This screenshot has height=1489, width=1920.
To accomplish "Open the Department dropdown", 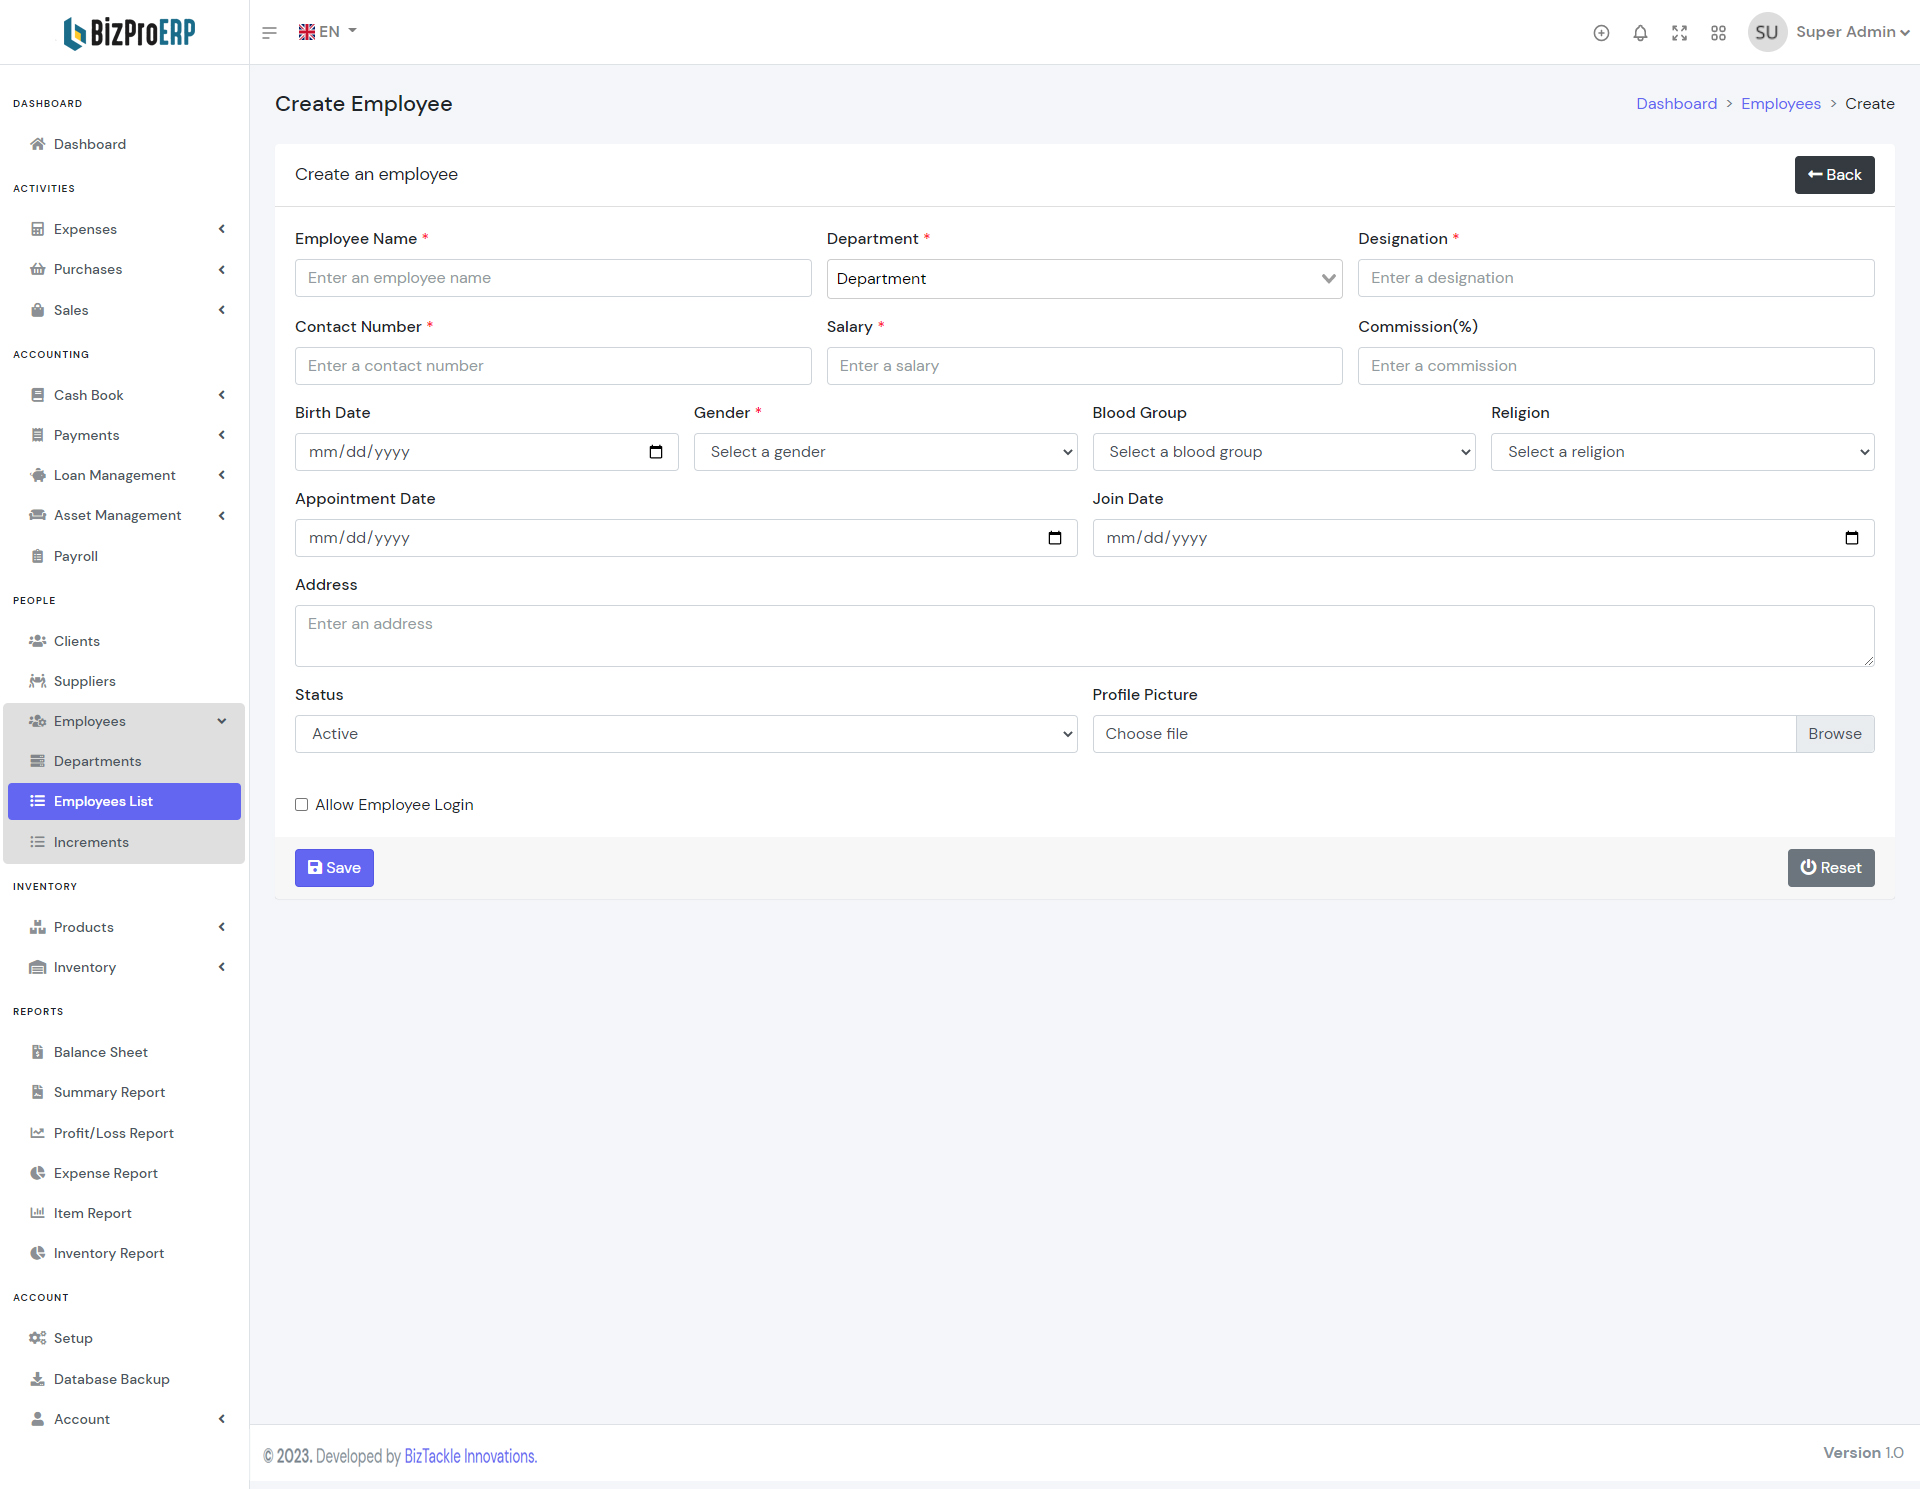I will point(1084,279).
